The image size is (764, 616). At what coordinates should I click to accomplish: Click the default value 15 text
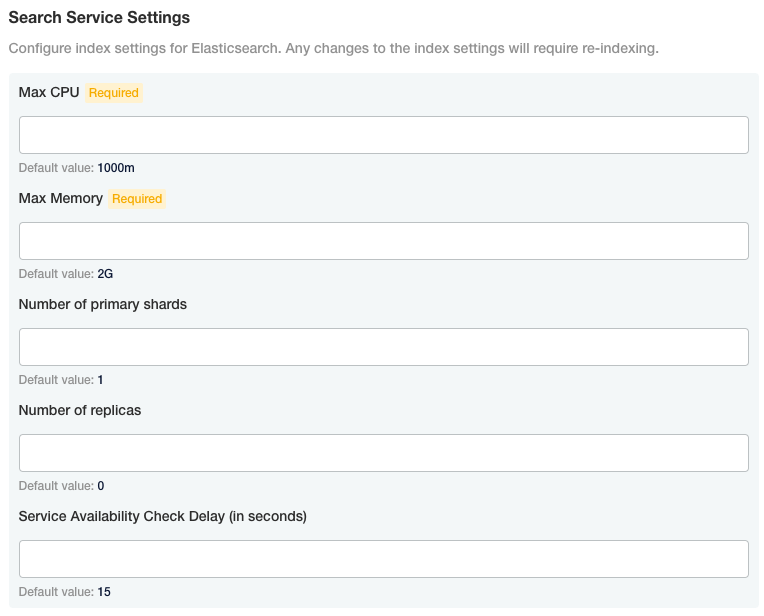coord(104,592)
